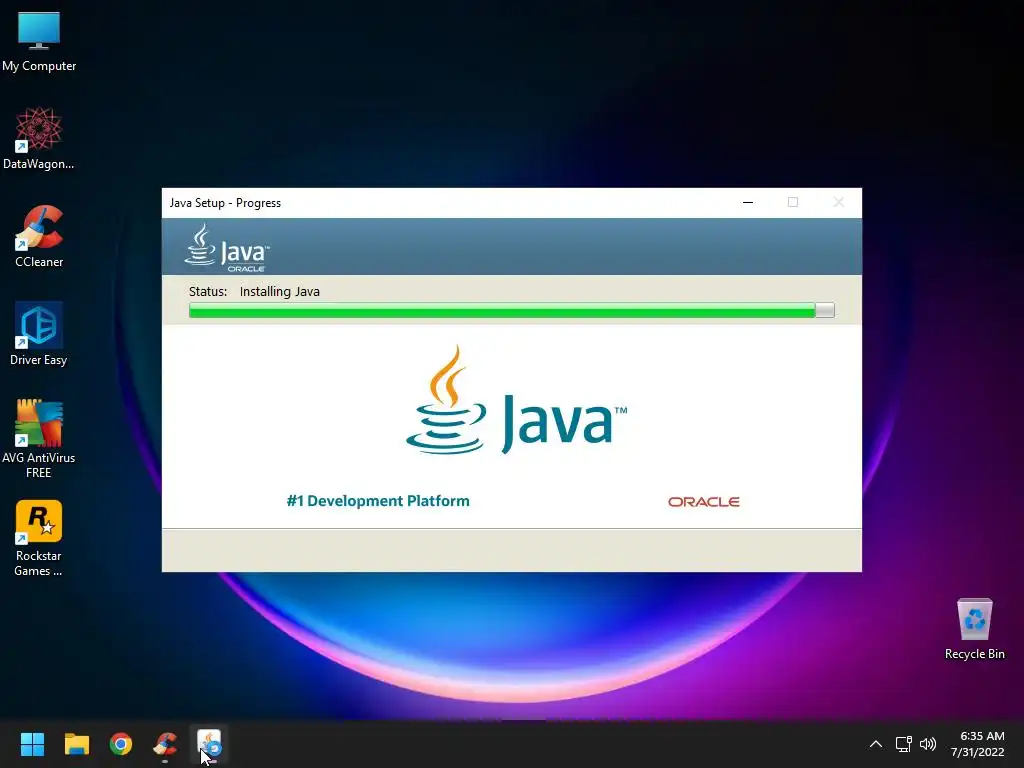Click the green installation progress bar

pos(511,310)
